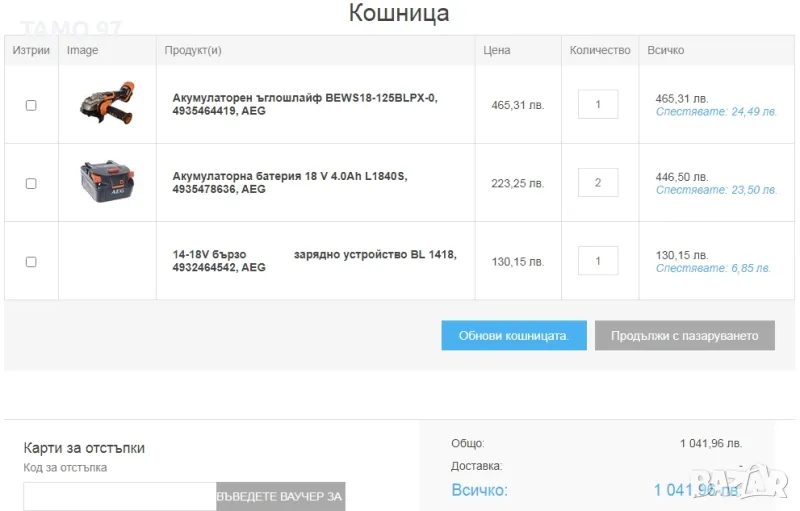800x511 pixels.
Task: Click the BEWS18-125BLPX-0 product name link
Action: click(304, 104)
